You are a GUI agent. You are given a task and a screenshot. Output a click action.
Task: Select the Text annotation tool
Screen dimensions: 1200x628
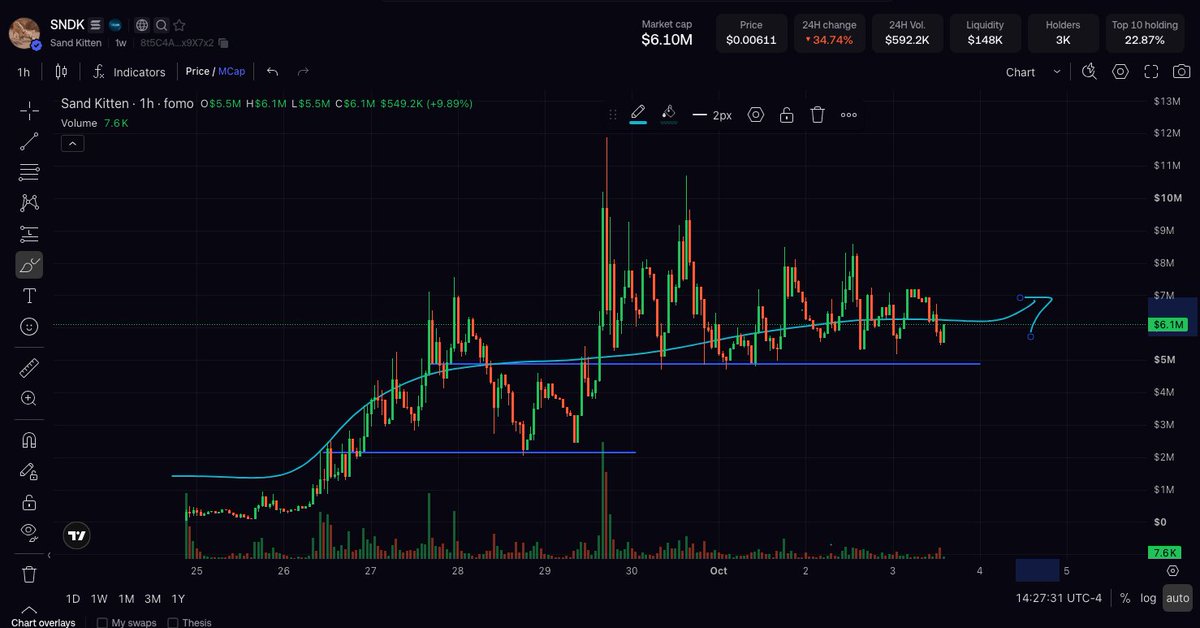click(x=30, y=295)
